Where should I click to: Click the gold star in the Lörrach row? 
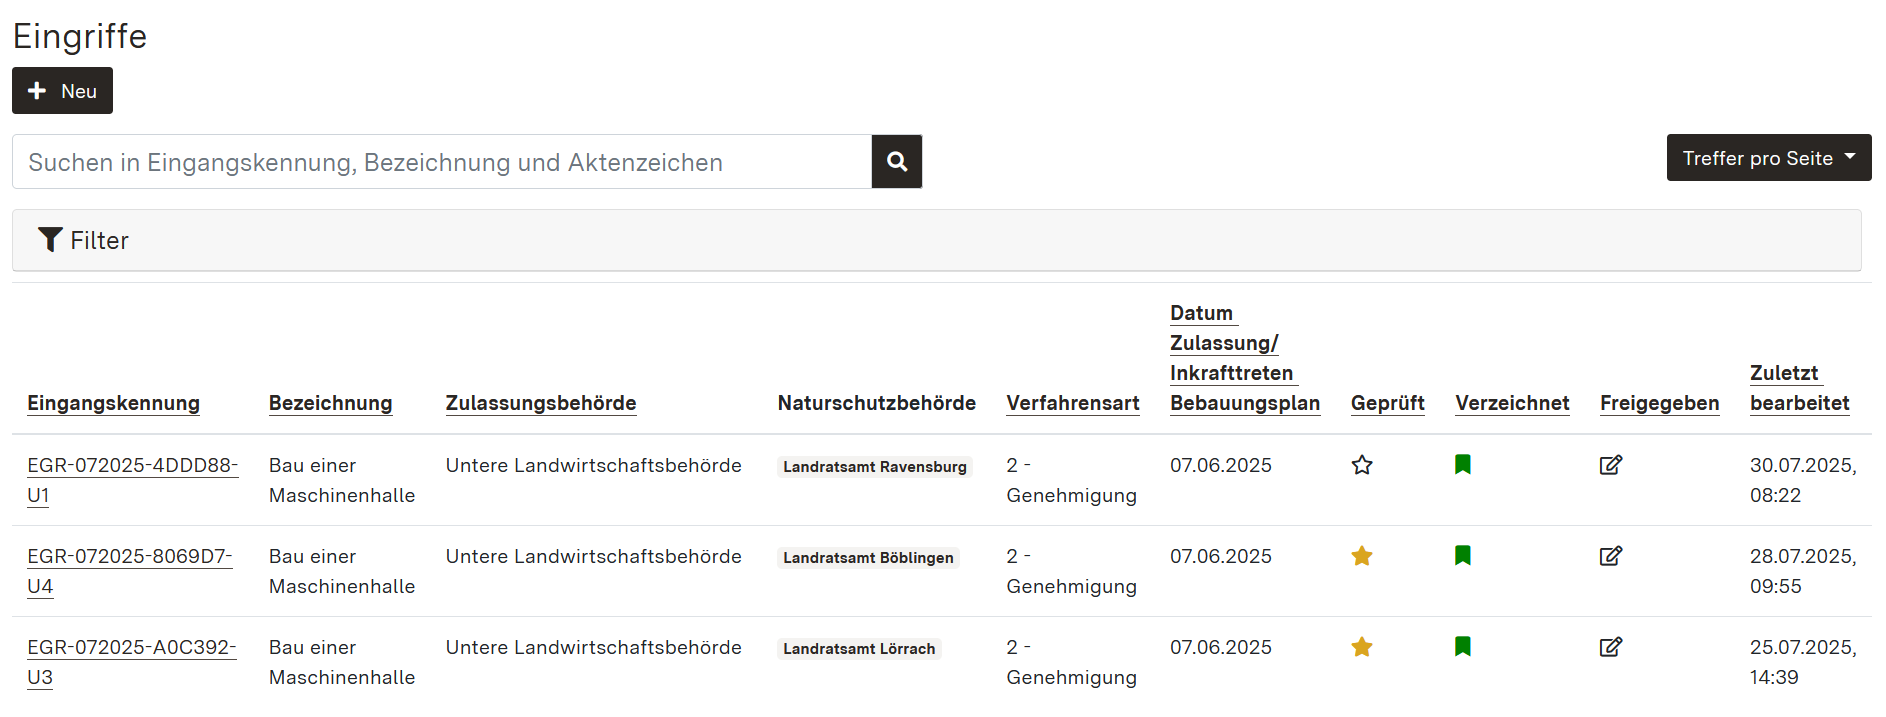click(1361, 647)
